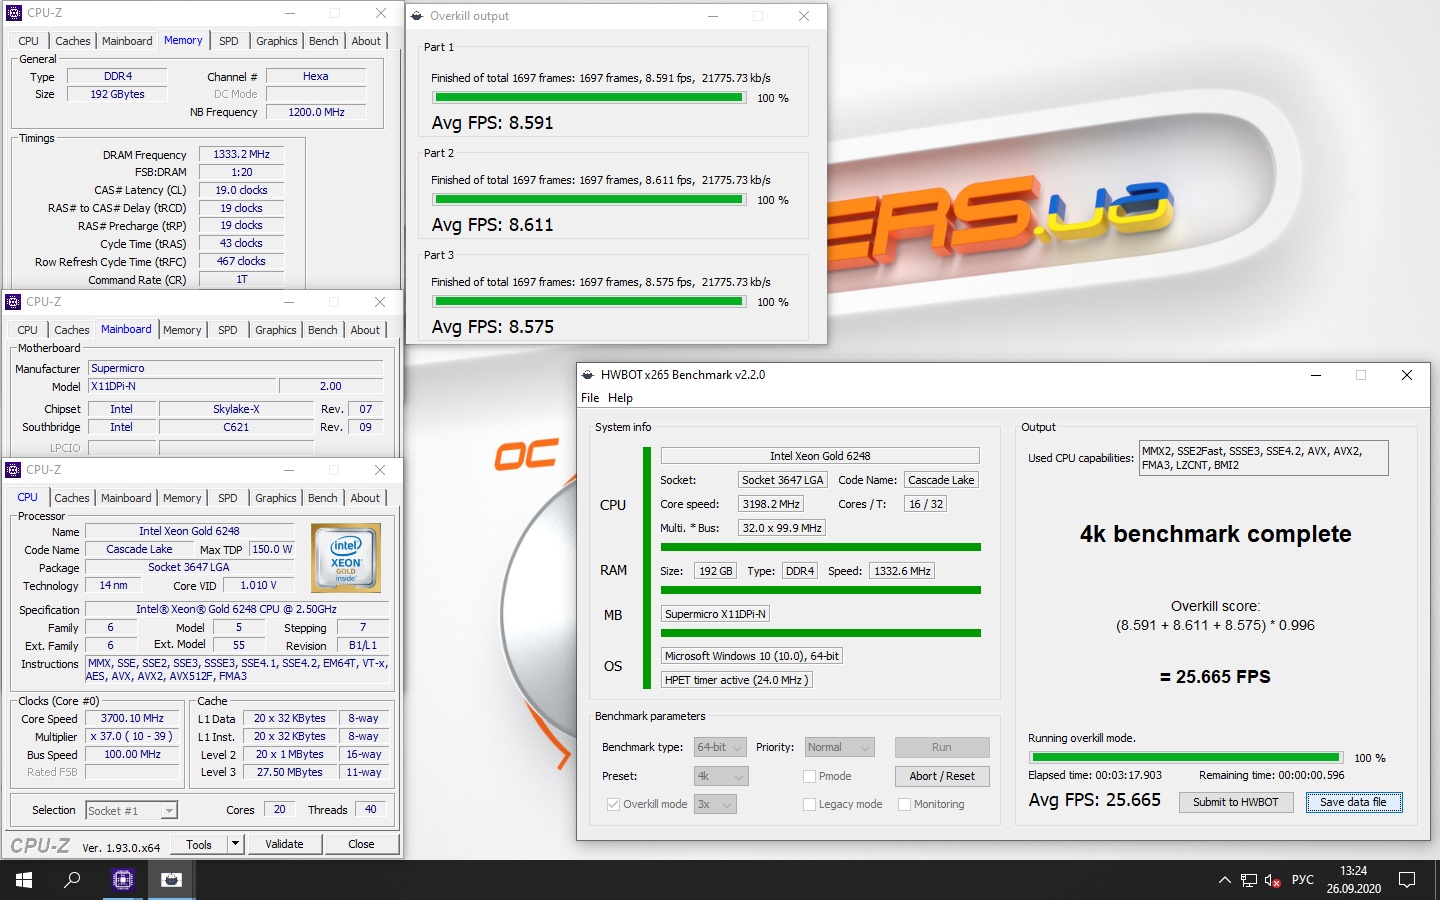Open About tab in bottom CPU-Z window
1440x900 pixels.
coord(365,498)
